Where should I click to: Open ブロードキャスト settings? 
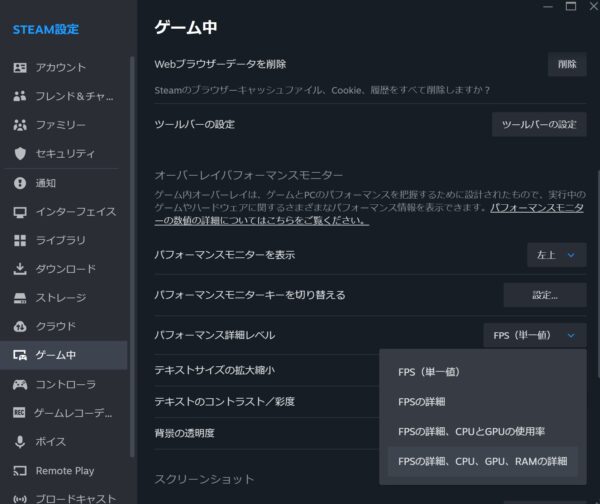pyautogui.click(x=64, y=499)
